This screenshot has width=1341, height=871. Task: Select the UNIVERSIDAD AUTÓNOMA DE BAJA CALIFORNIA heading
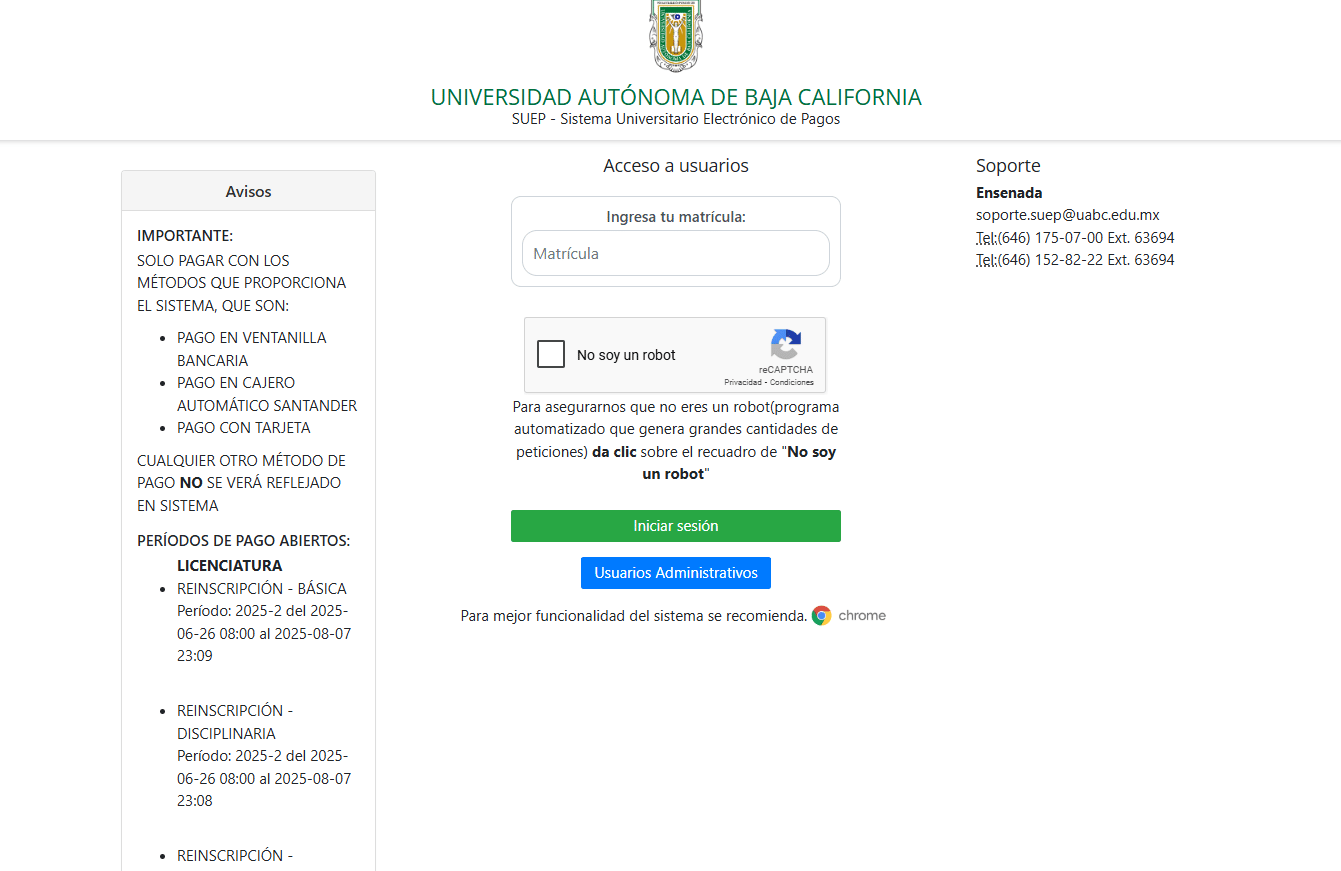(x=675, y=97)
